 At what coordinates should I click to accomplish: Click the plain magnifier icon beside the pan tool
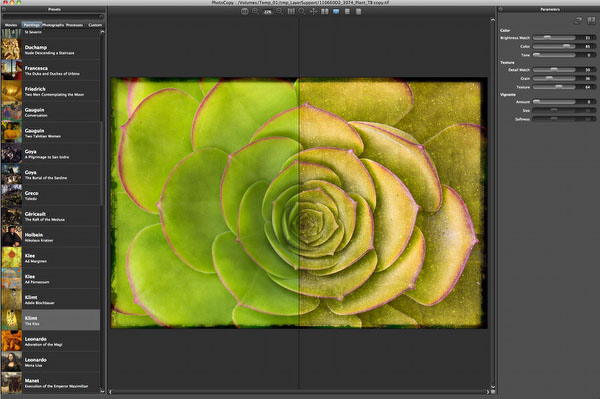[302, 11]
